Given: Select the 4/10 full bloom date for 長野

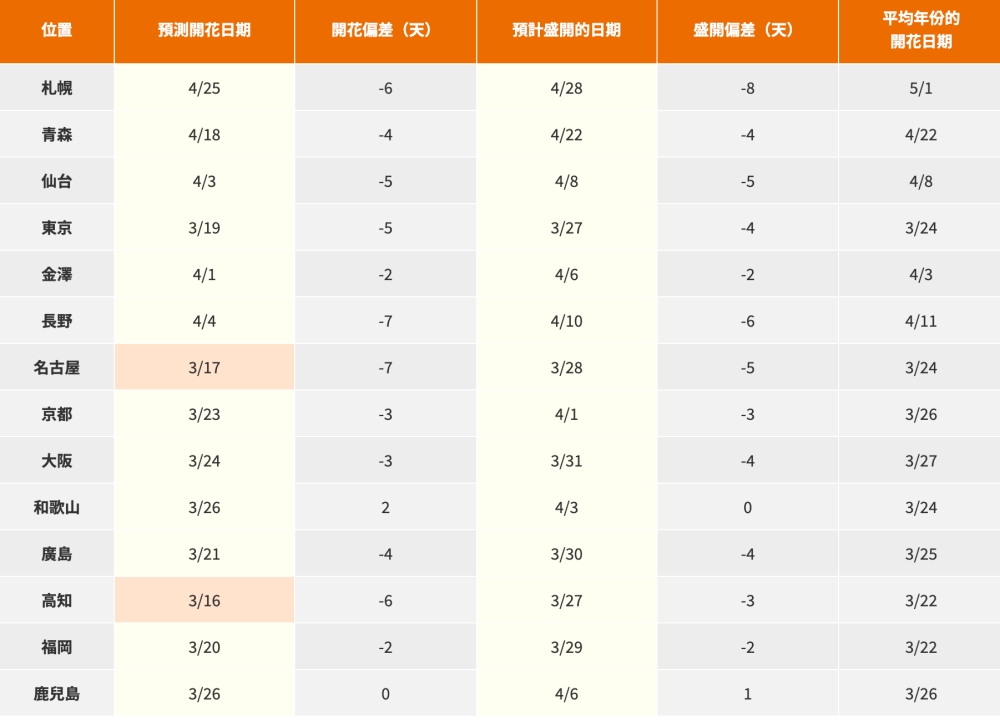Looking at the screenshot, I should 566,321.
